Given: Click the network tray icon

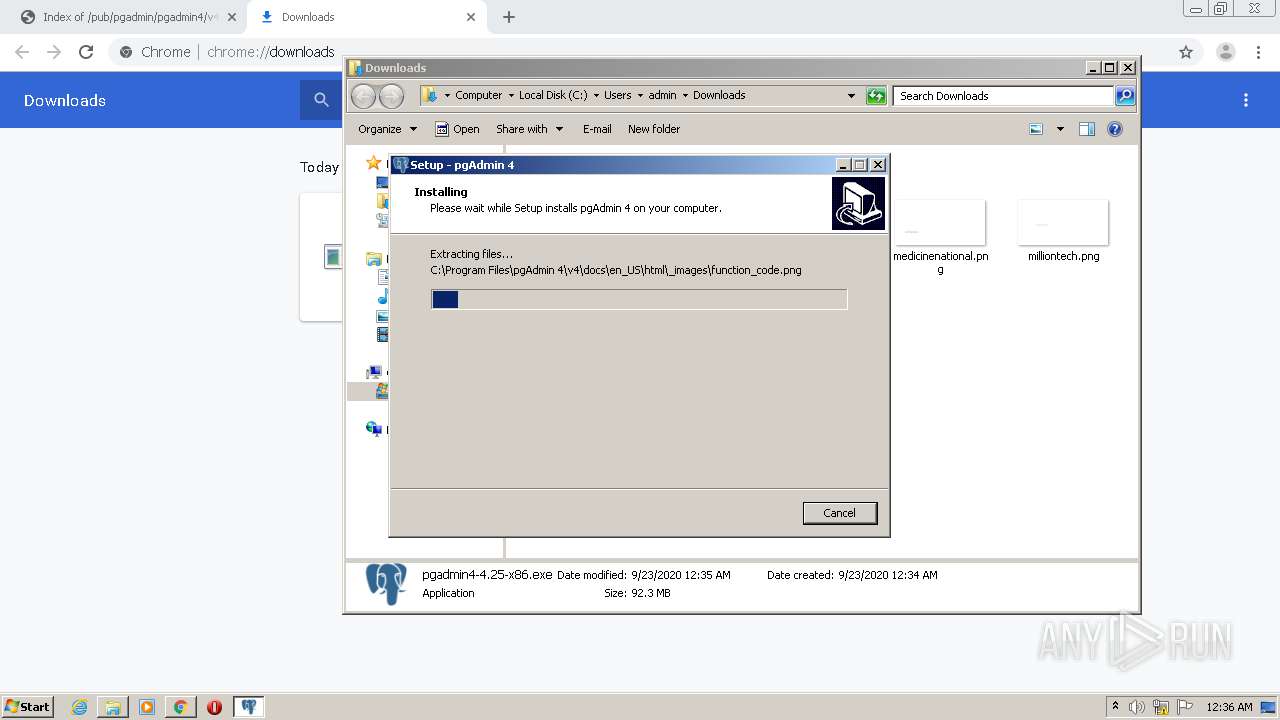Looking at the screenshot, I should coord(1161,707).
